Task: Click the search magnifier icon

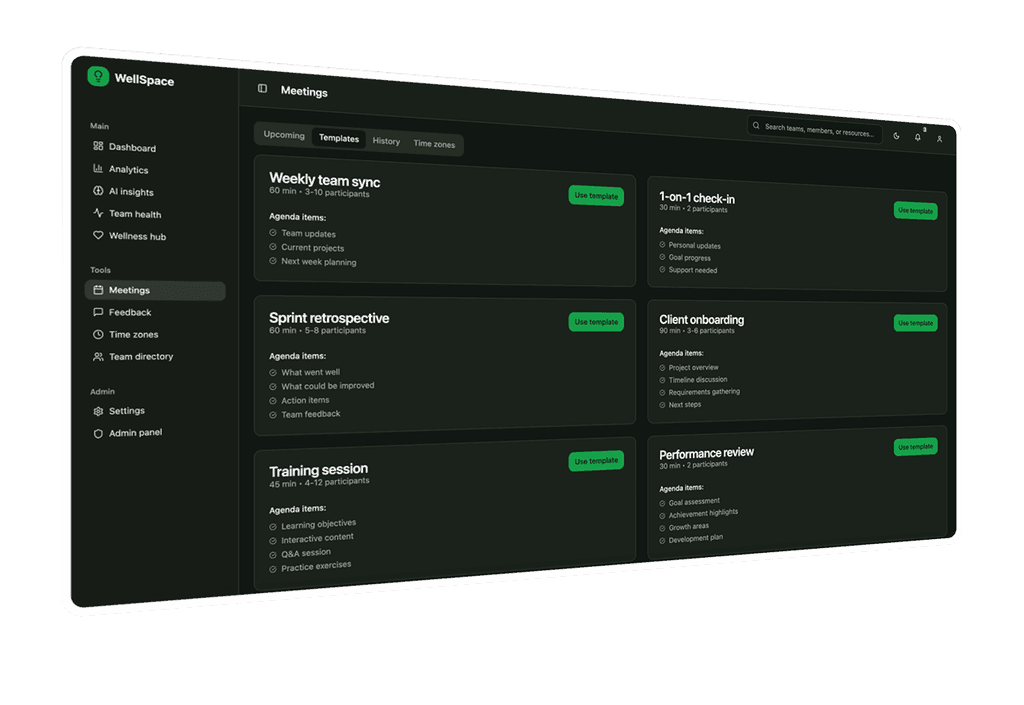Action: (756, 125)
